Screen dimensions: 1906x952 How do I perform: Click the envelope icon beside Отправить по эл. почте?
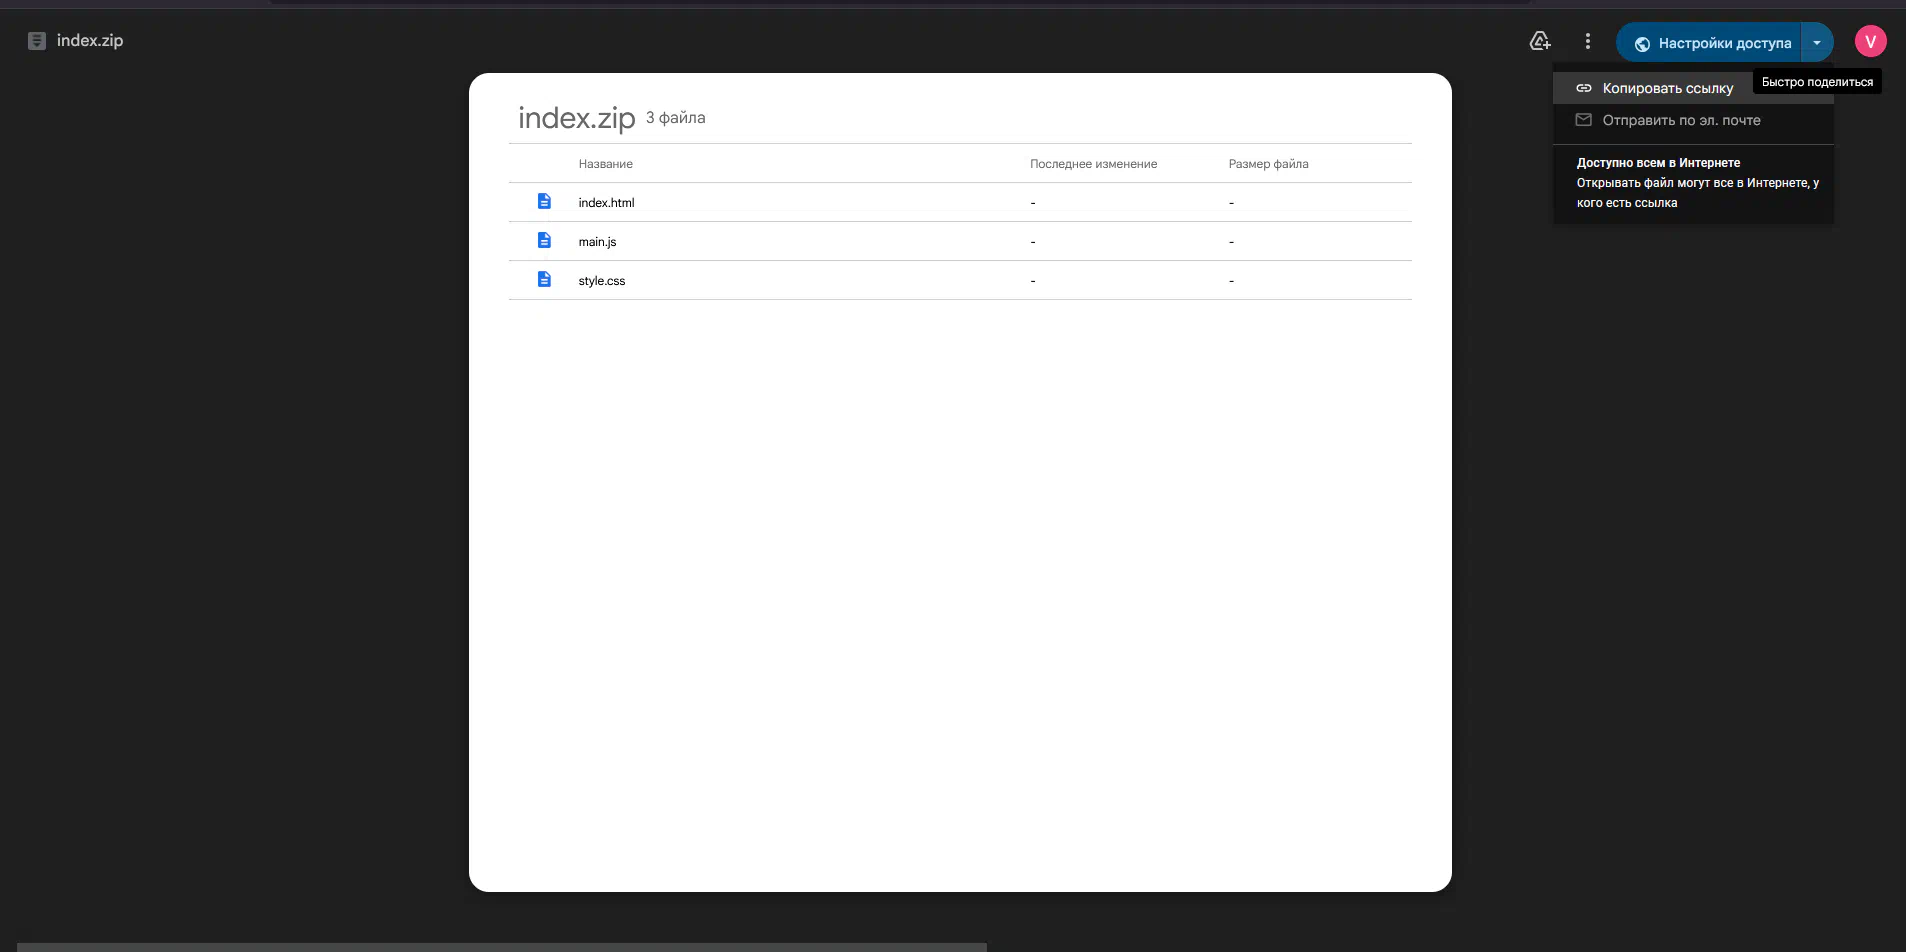tap(1583, 120)
